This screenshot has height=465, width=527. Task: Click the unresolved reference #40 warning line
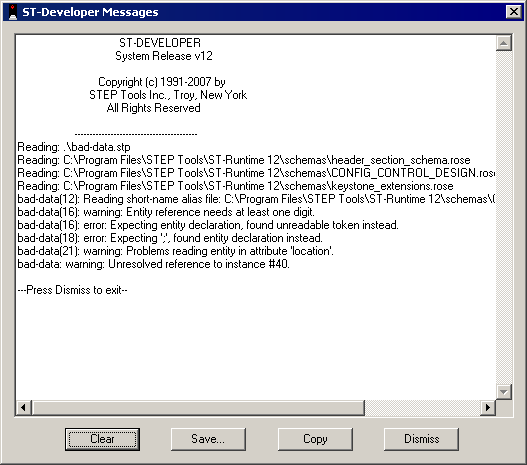(x=154, y=264)
